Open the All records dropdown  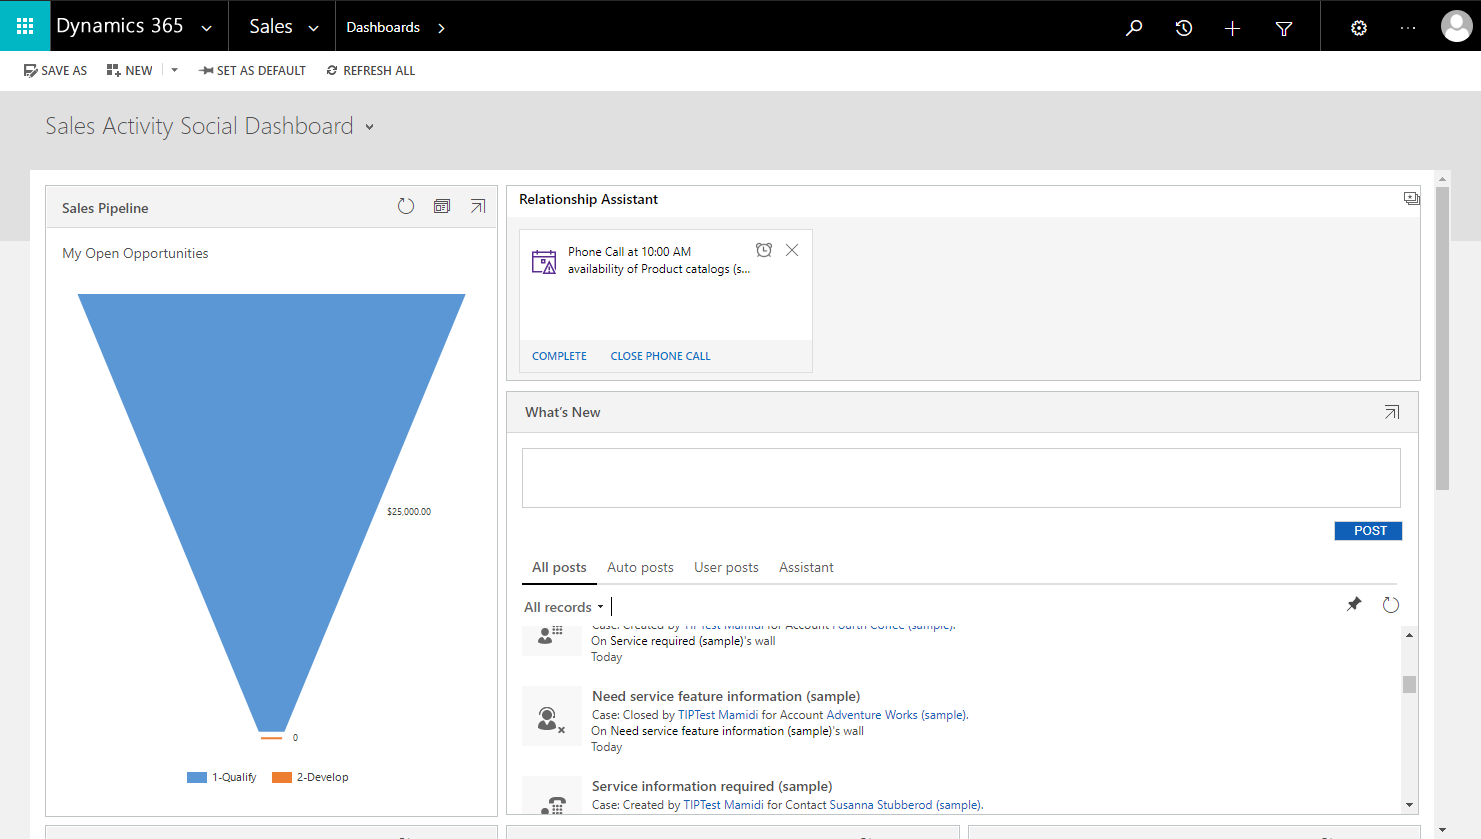point(563,606)
